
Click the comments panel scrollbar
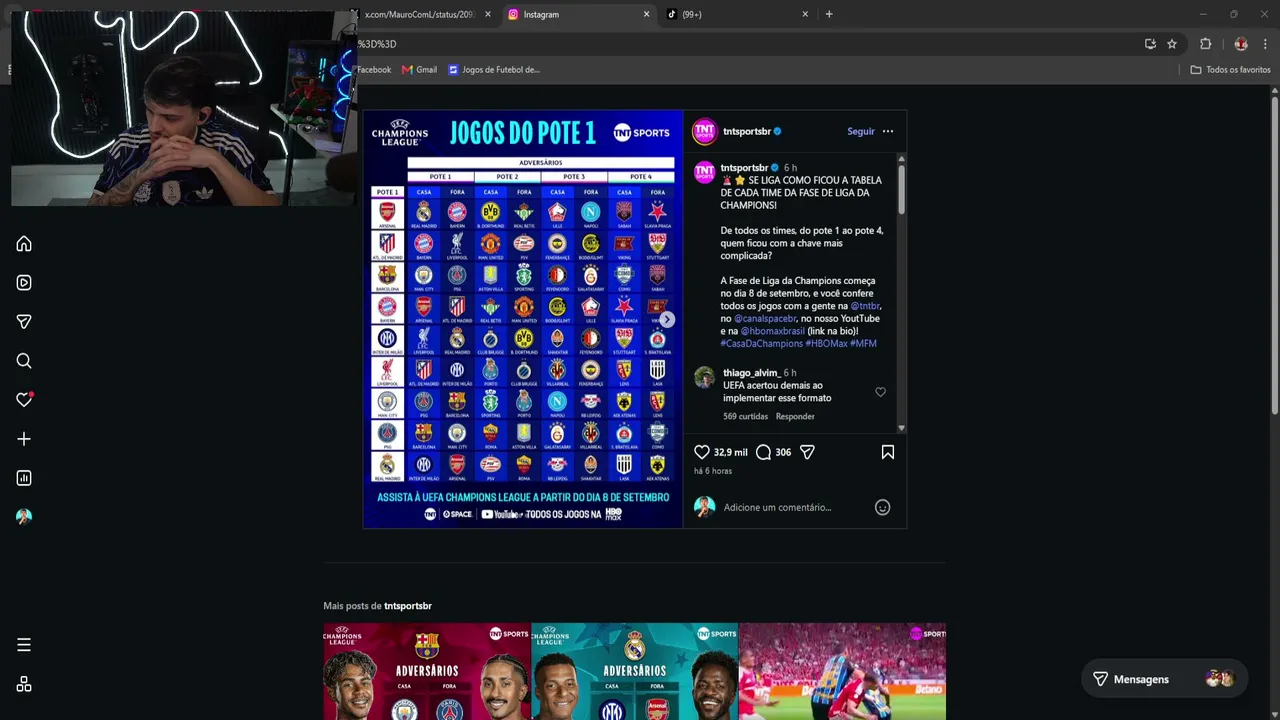[x=901, y=188]
